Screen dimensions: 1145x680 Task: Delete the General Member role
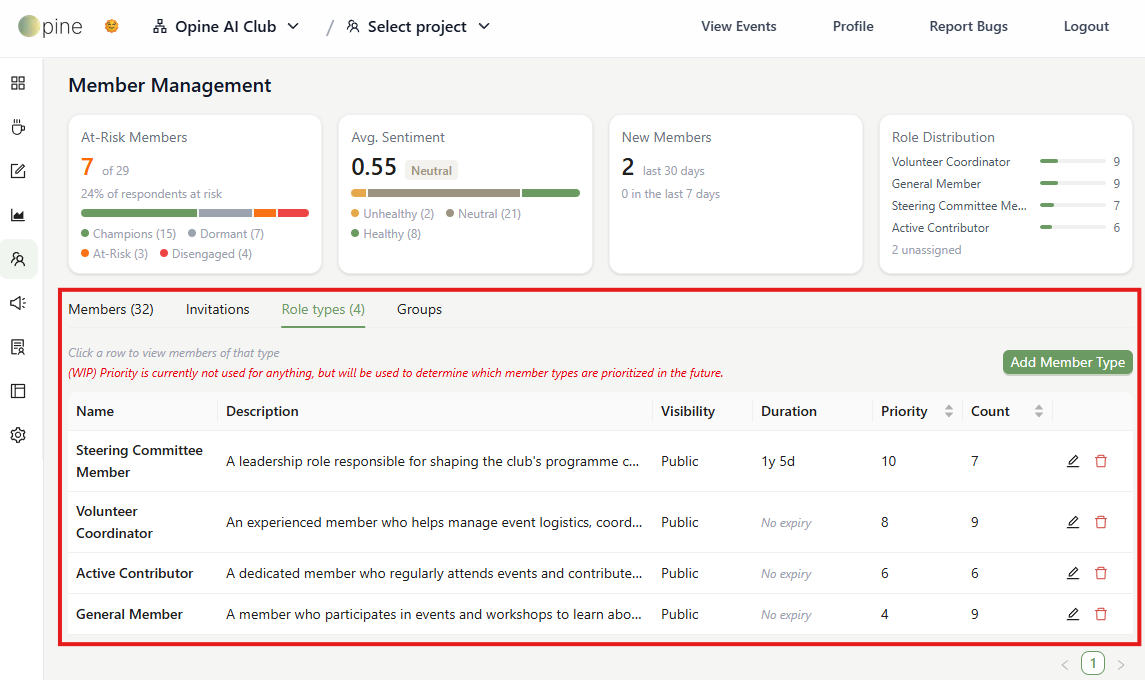click(x=1100, y=614)
